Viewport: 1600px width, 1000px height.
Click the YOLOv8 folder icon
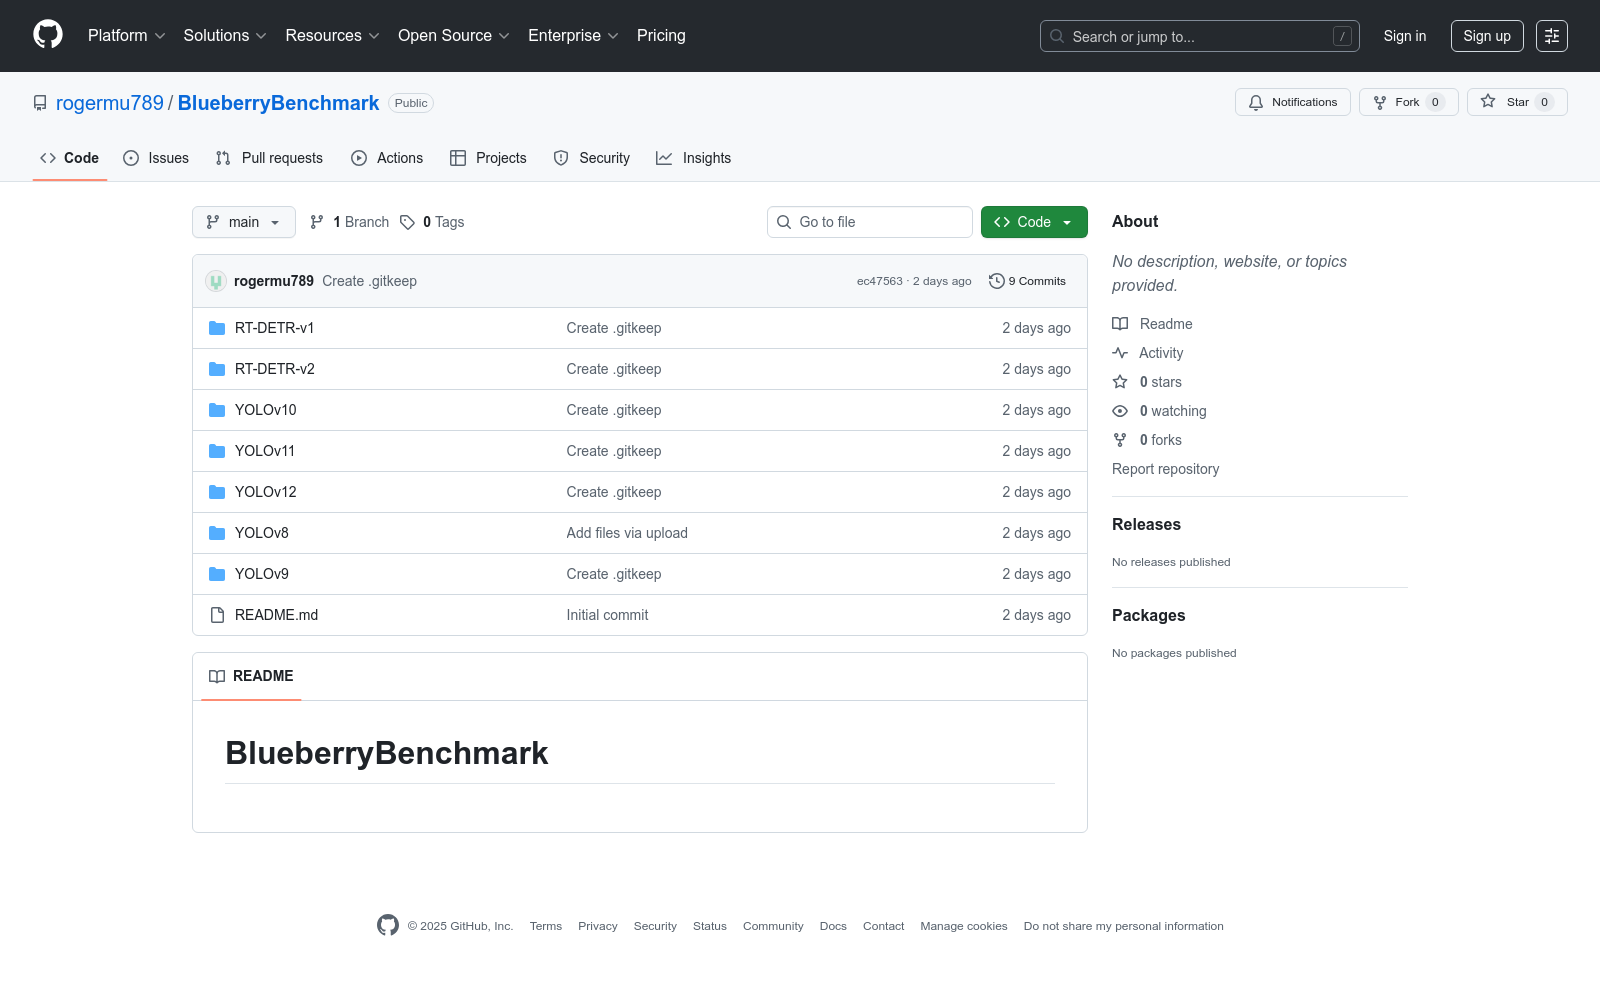coord(217,533)
